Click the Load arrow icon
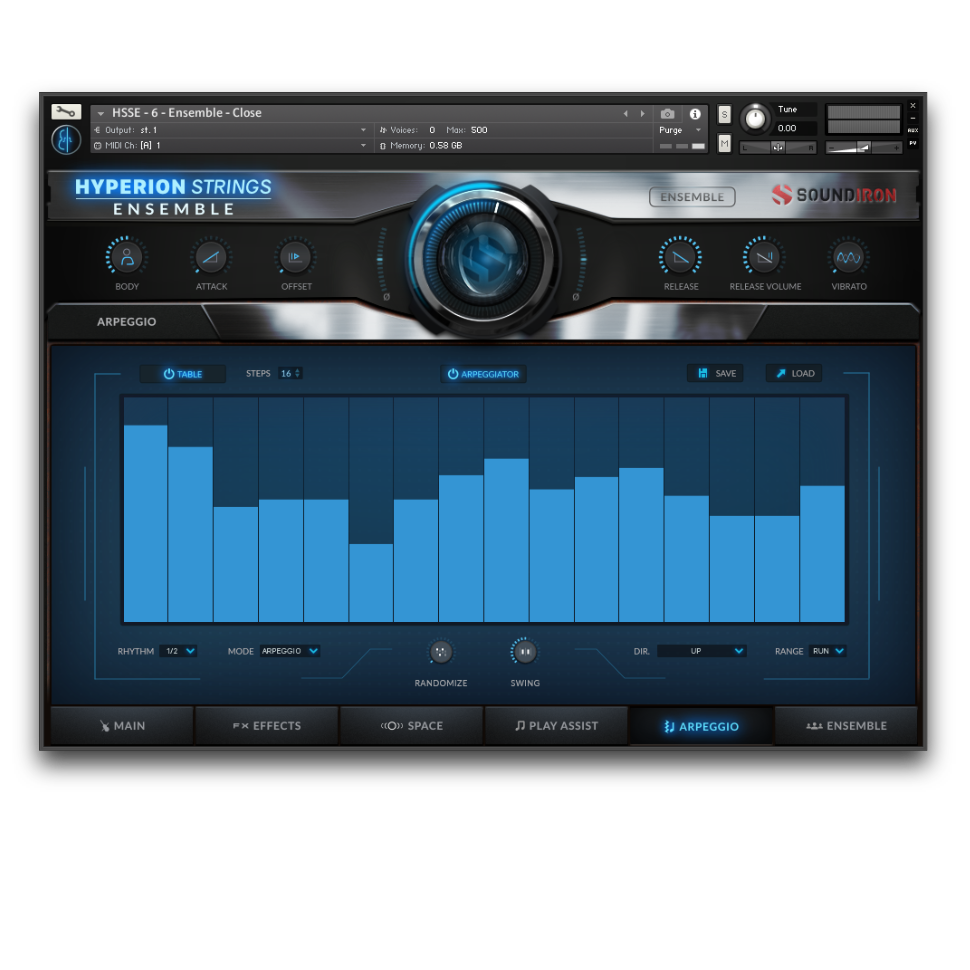Image resolution: width=970 pixels, height=970 pixels. coord(781,373)
